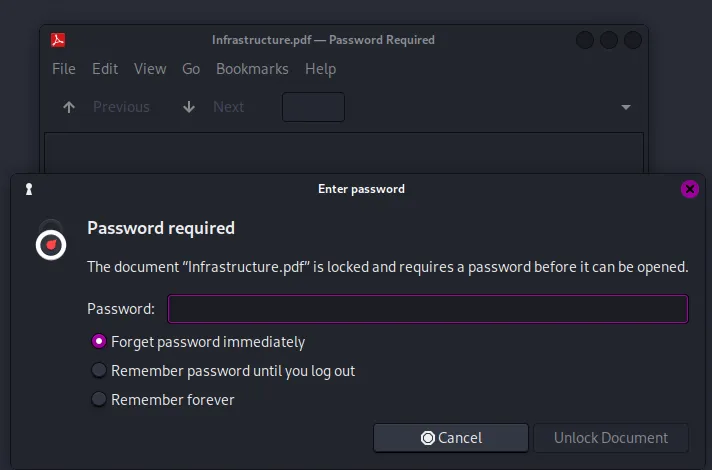The image size is (712, 470).
Task: Click the Previous page up arrow
Action: pos(69,107)
